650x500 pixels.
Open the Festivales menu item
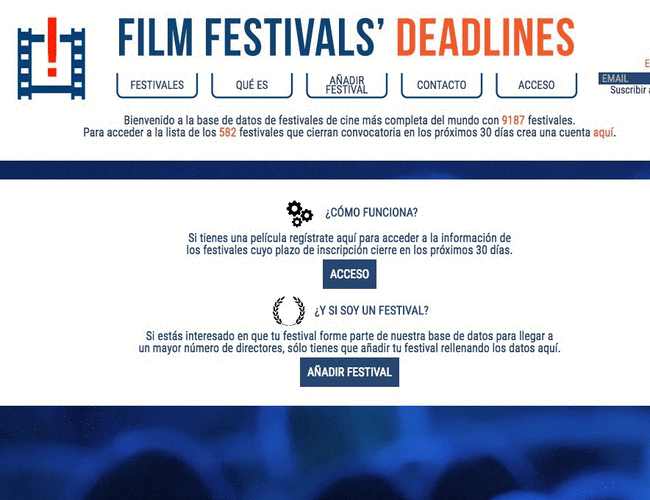(157, 85)
